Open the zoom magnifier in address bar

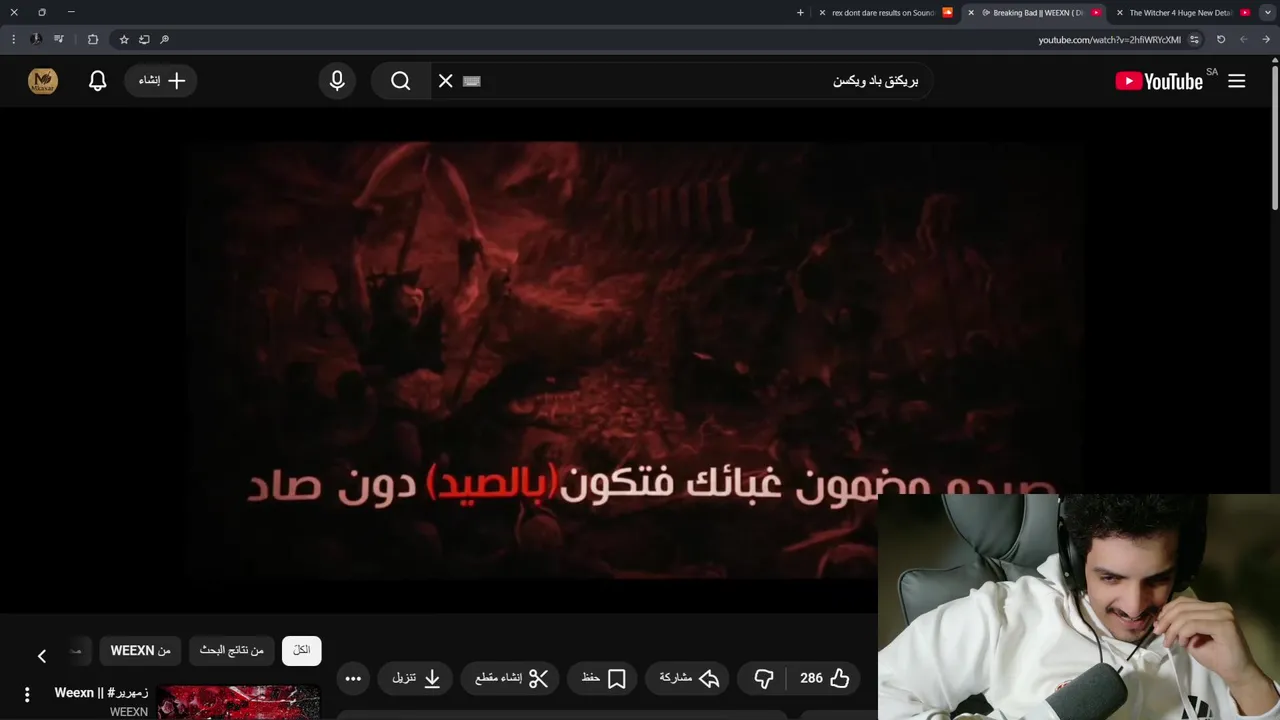pyautogui.click(x=165, y=40)
